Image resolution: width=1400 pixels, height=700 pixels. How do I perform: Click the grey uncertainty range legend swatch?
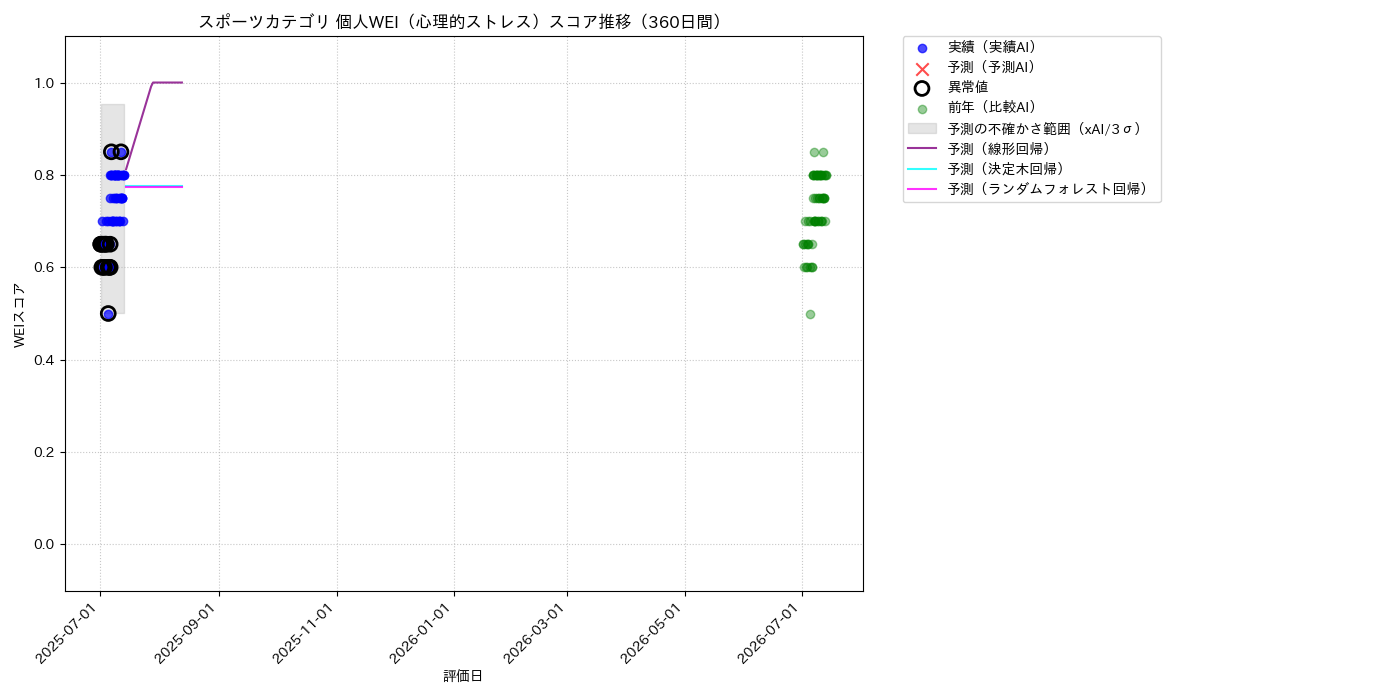pyautogui.click(x=922, y=129)
